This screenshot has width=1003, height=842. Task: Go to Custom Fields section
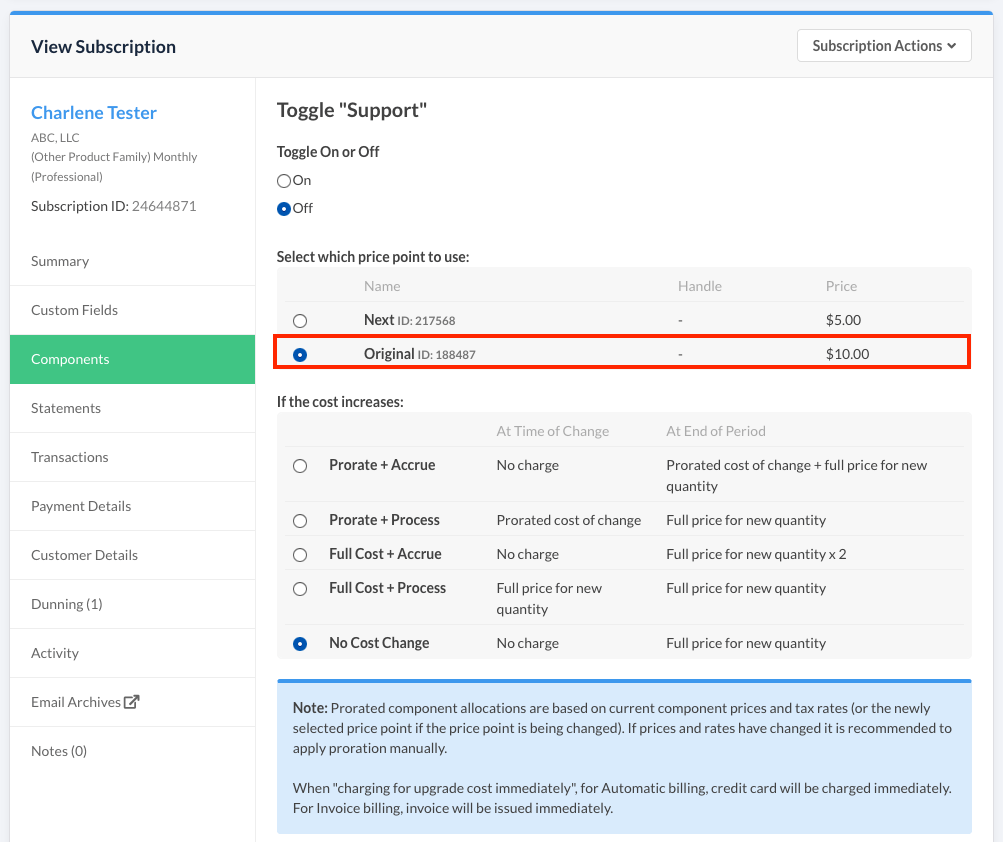(74, 310)
